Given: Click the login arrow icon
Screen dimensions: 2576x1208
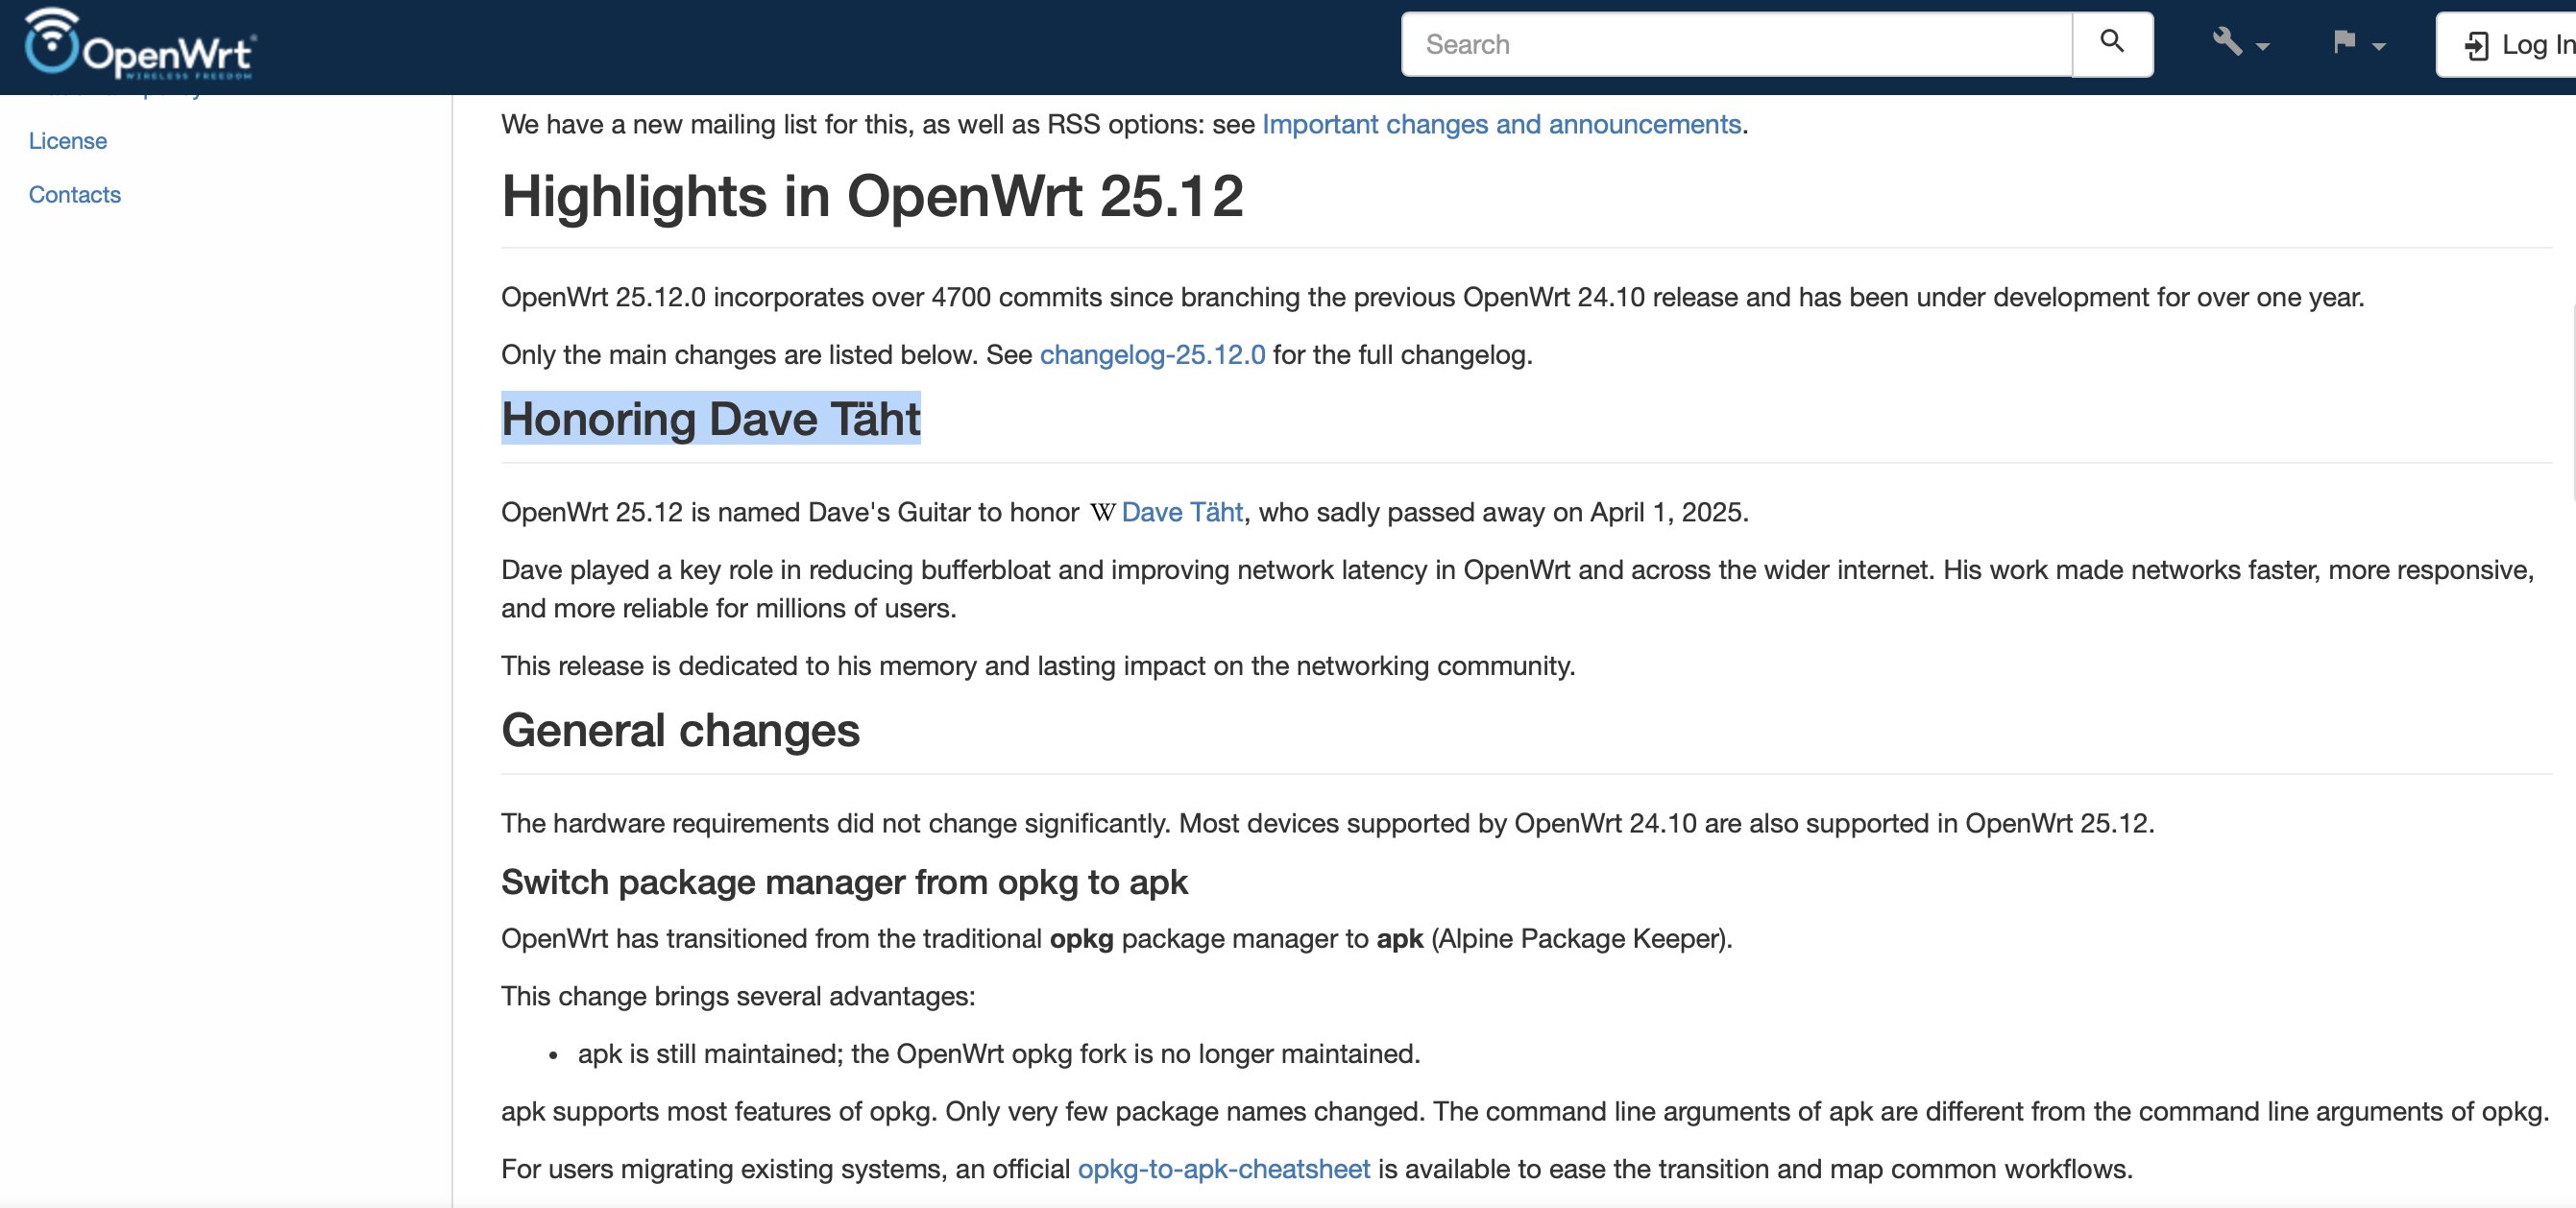Looking at the screenshot, I should pyautogui.click(x=2476, y=46).
